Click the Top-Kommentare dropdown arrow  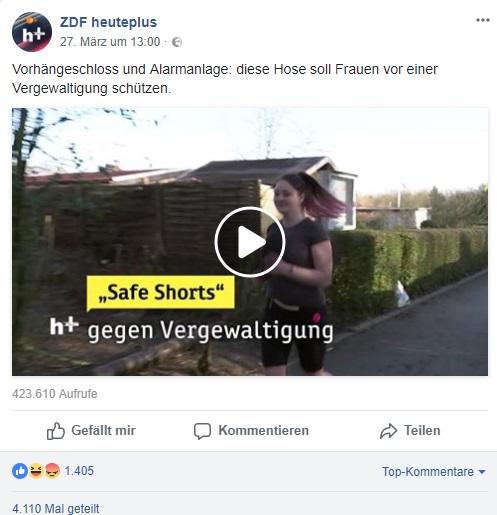click(482, 472)
